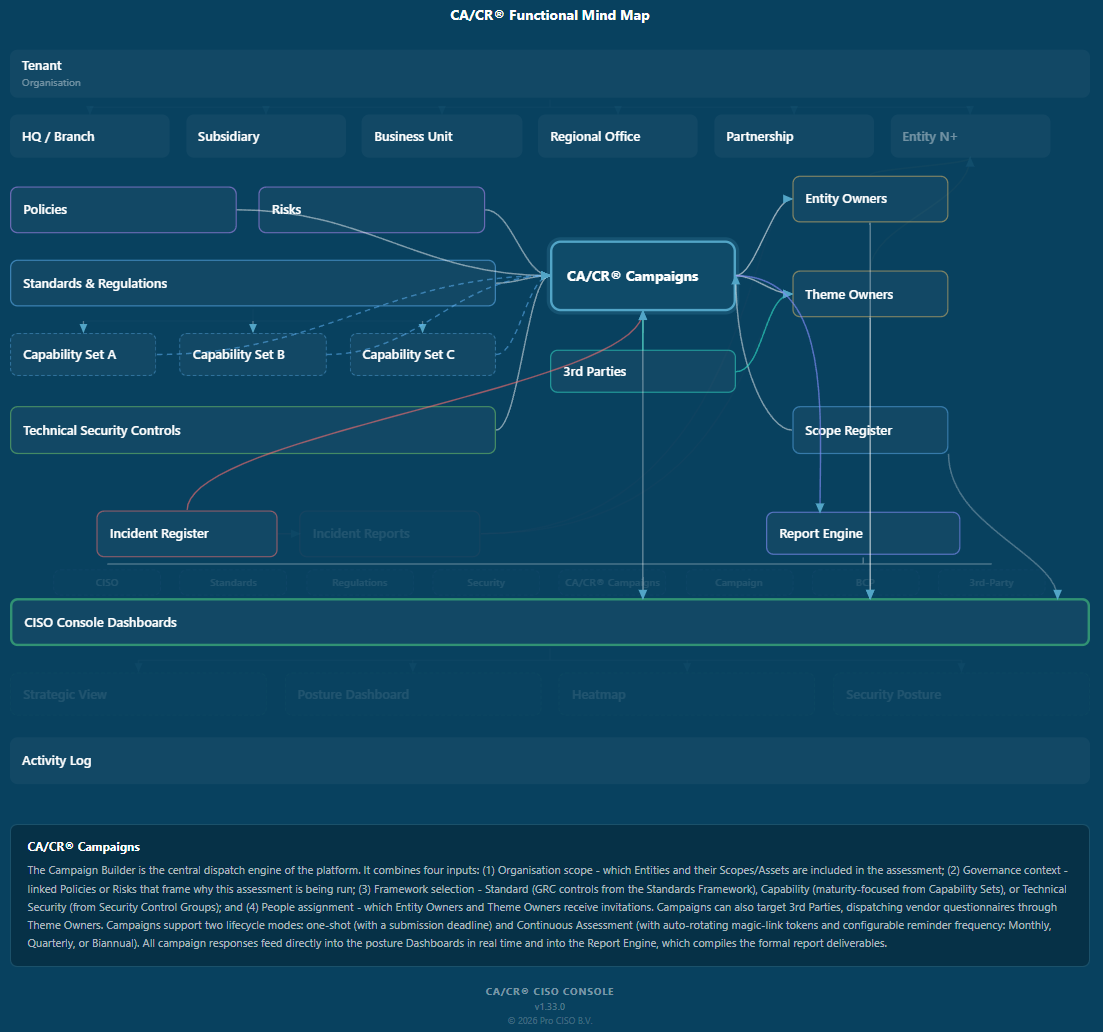Click the CA/CR CISO CONSOLE footer text

[x=549, y=991]
